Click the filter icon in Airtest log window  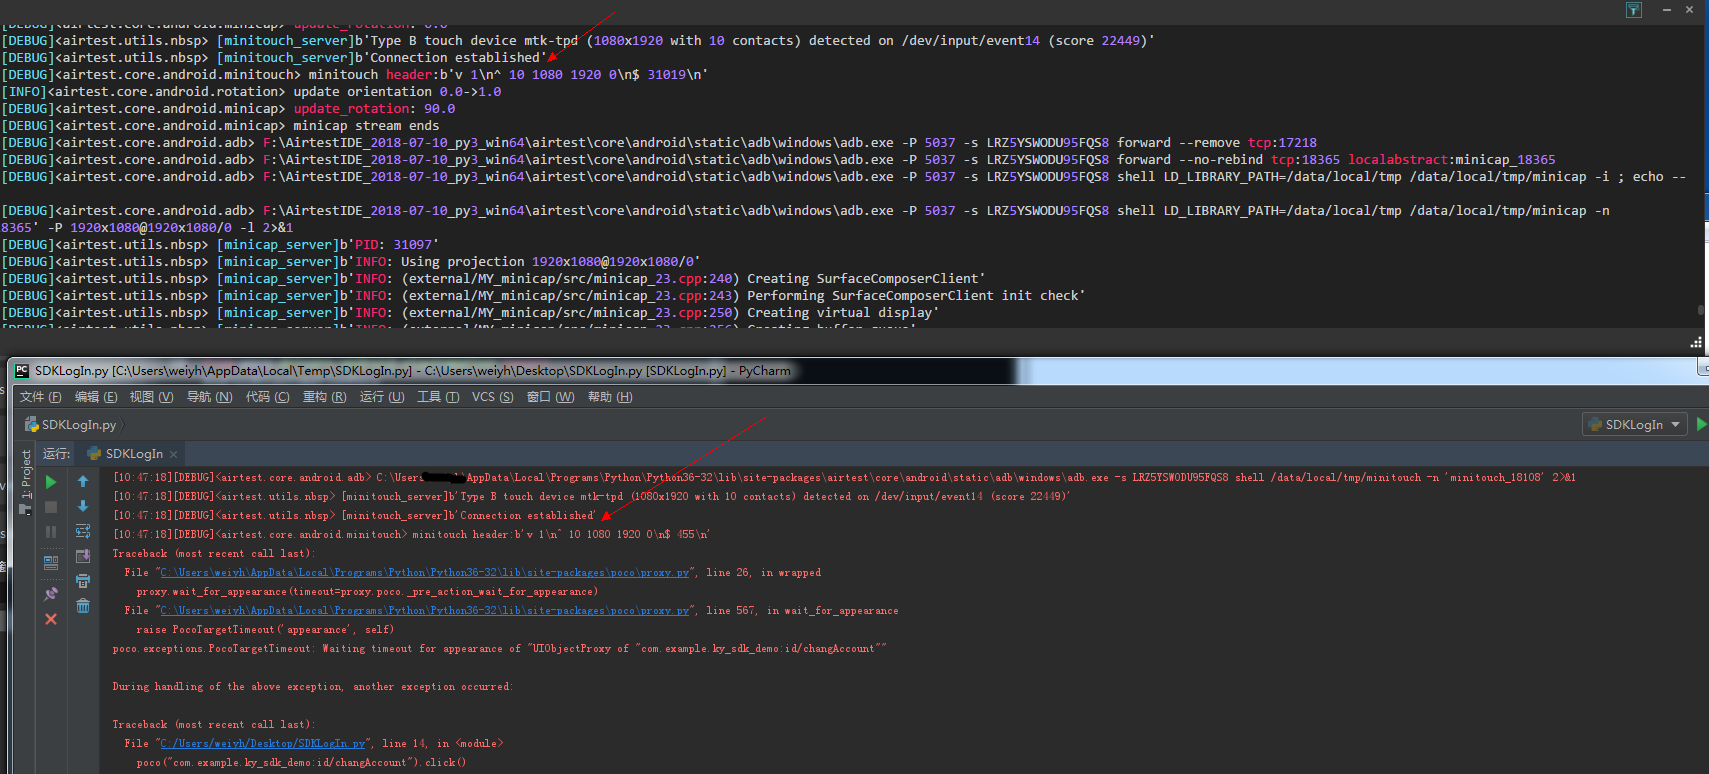1634,10
